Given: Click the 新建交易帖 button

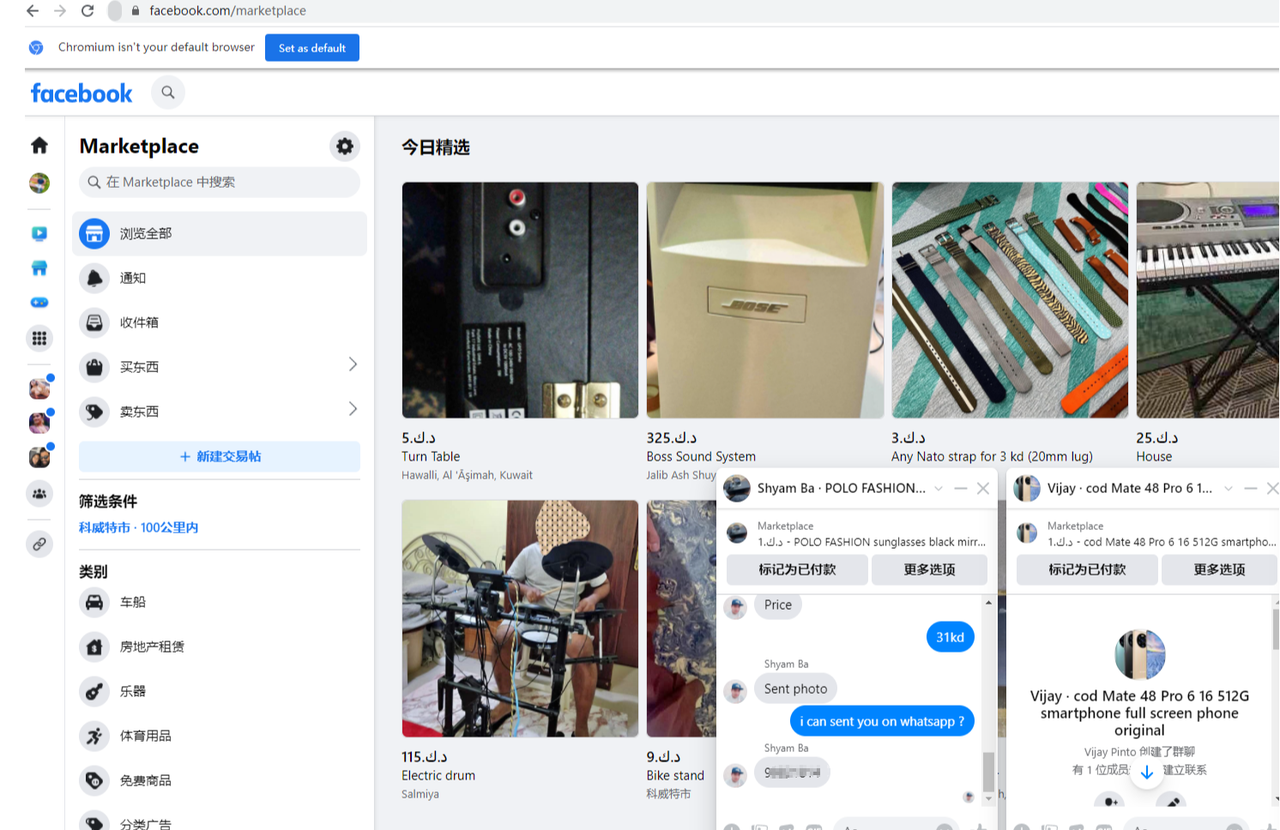Looking at the screenshot, I should 219,456.
